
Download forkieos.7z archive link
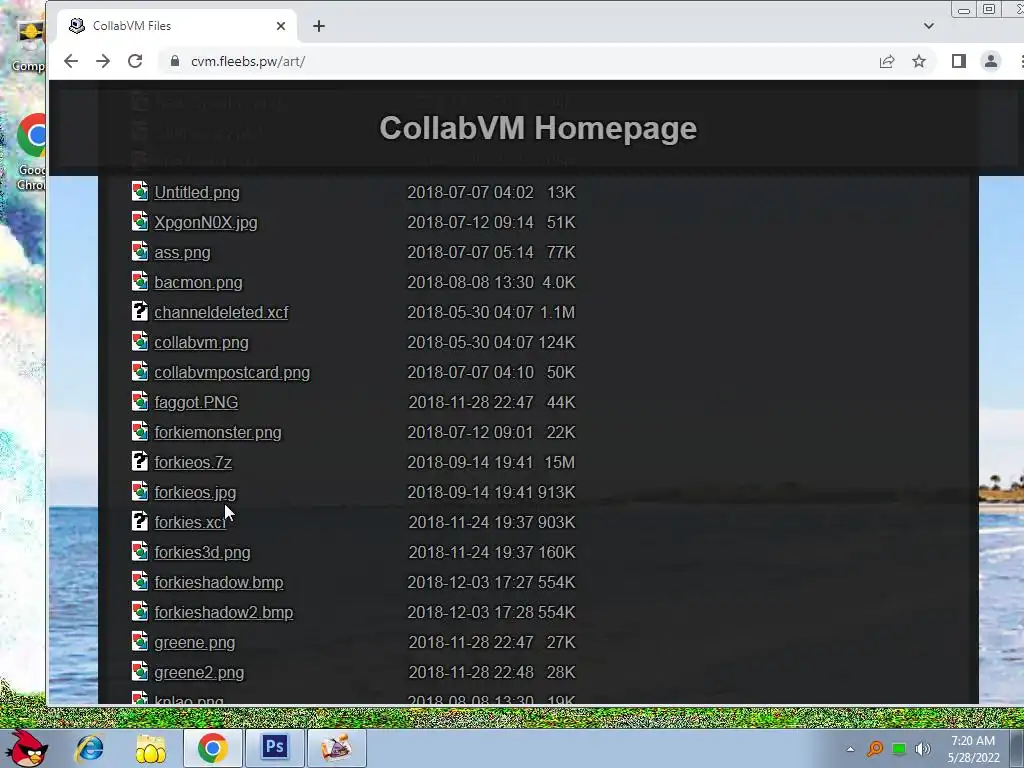[193, 463]
